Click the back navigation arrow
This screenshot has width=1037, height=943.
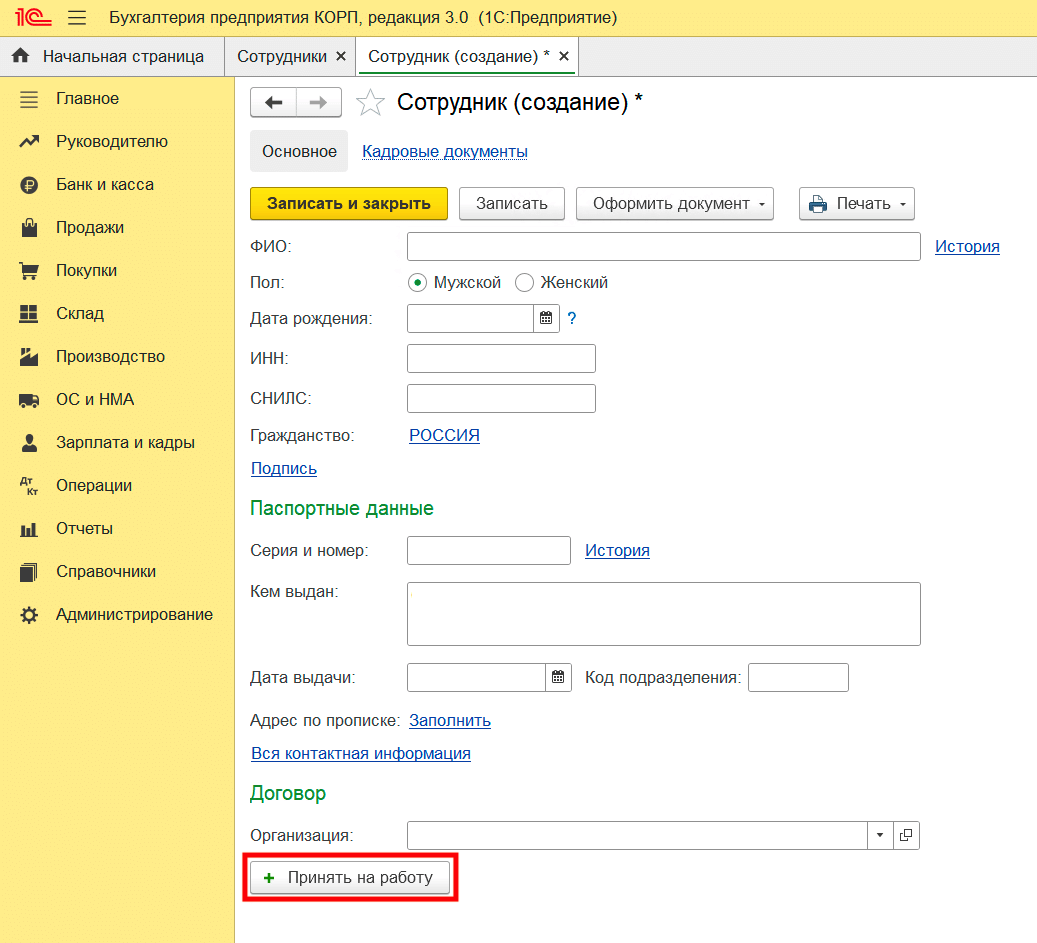[273, 103]
